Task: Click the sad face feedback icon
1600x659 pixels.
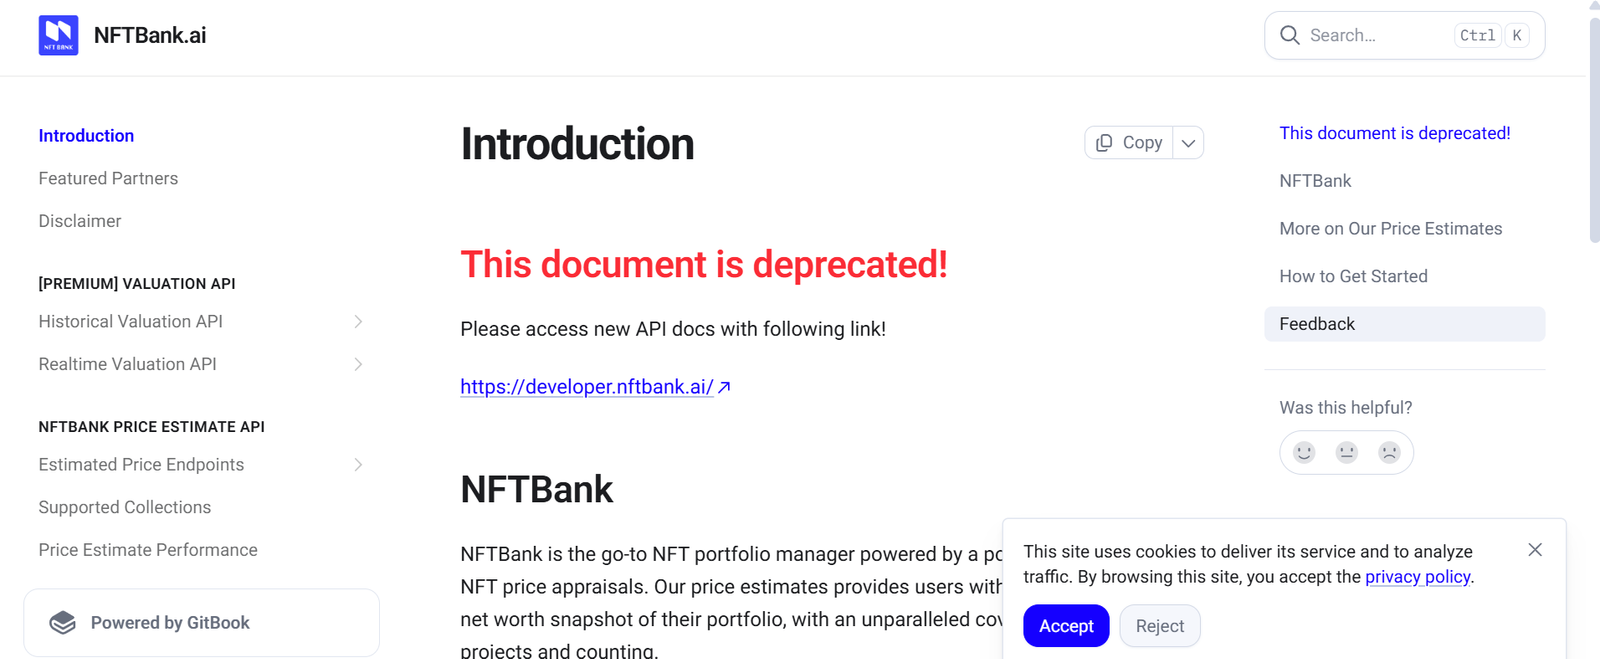Action: coord(1389,452)
